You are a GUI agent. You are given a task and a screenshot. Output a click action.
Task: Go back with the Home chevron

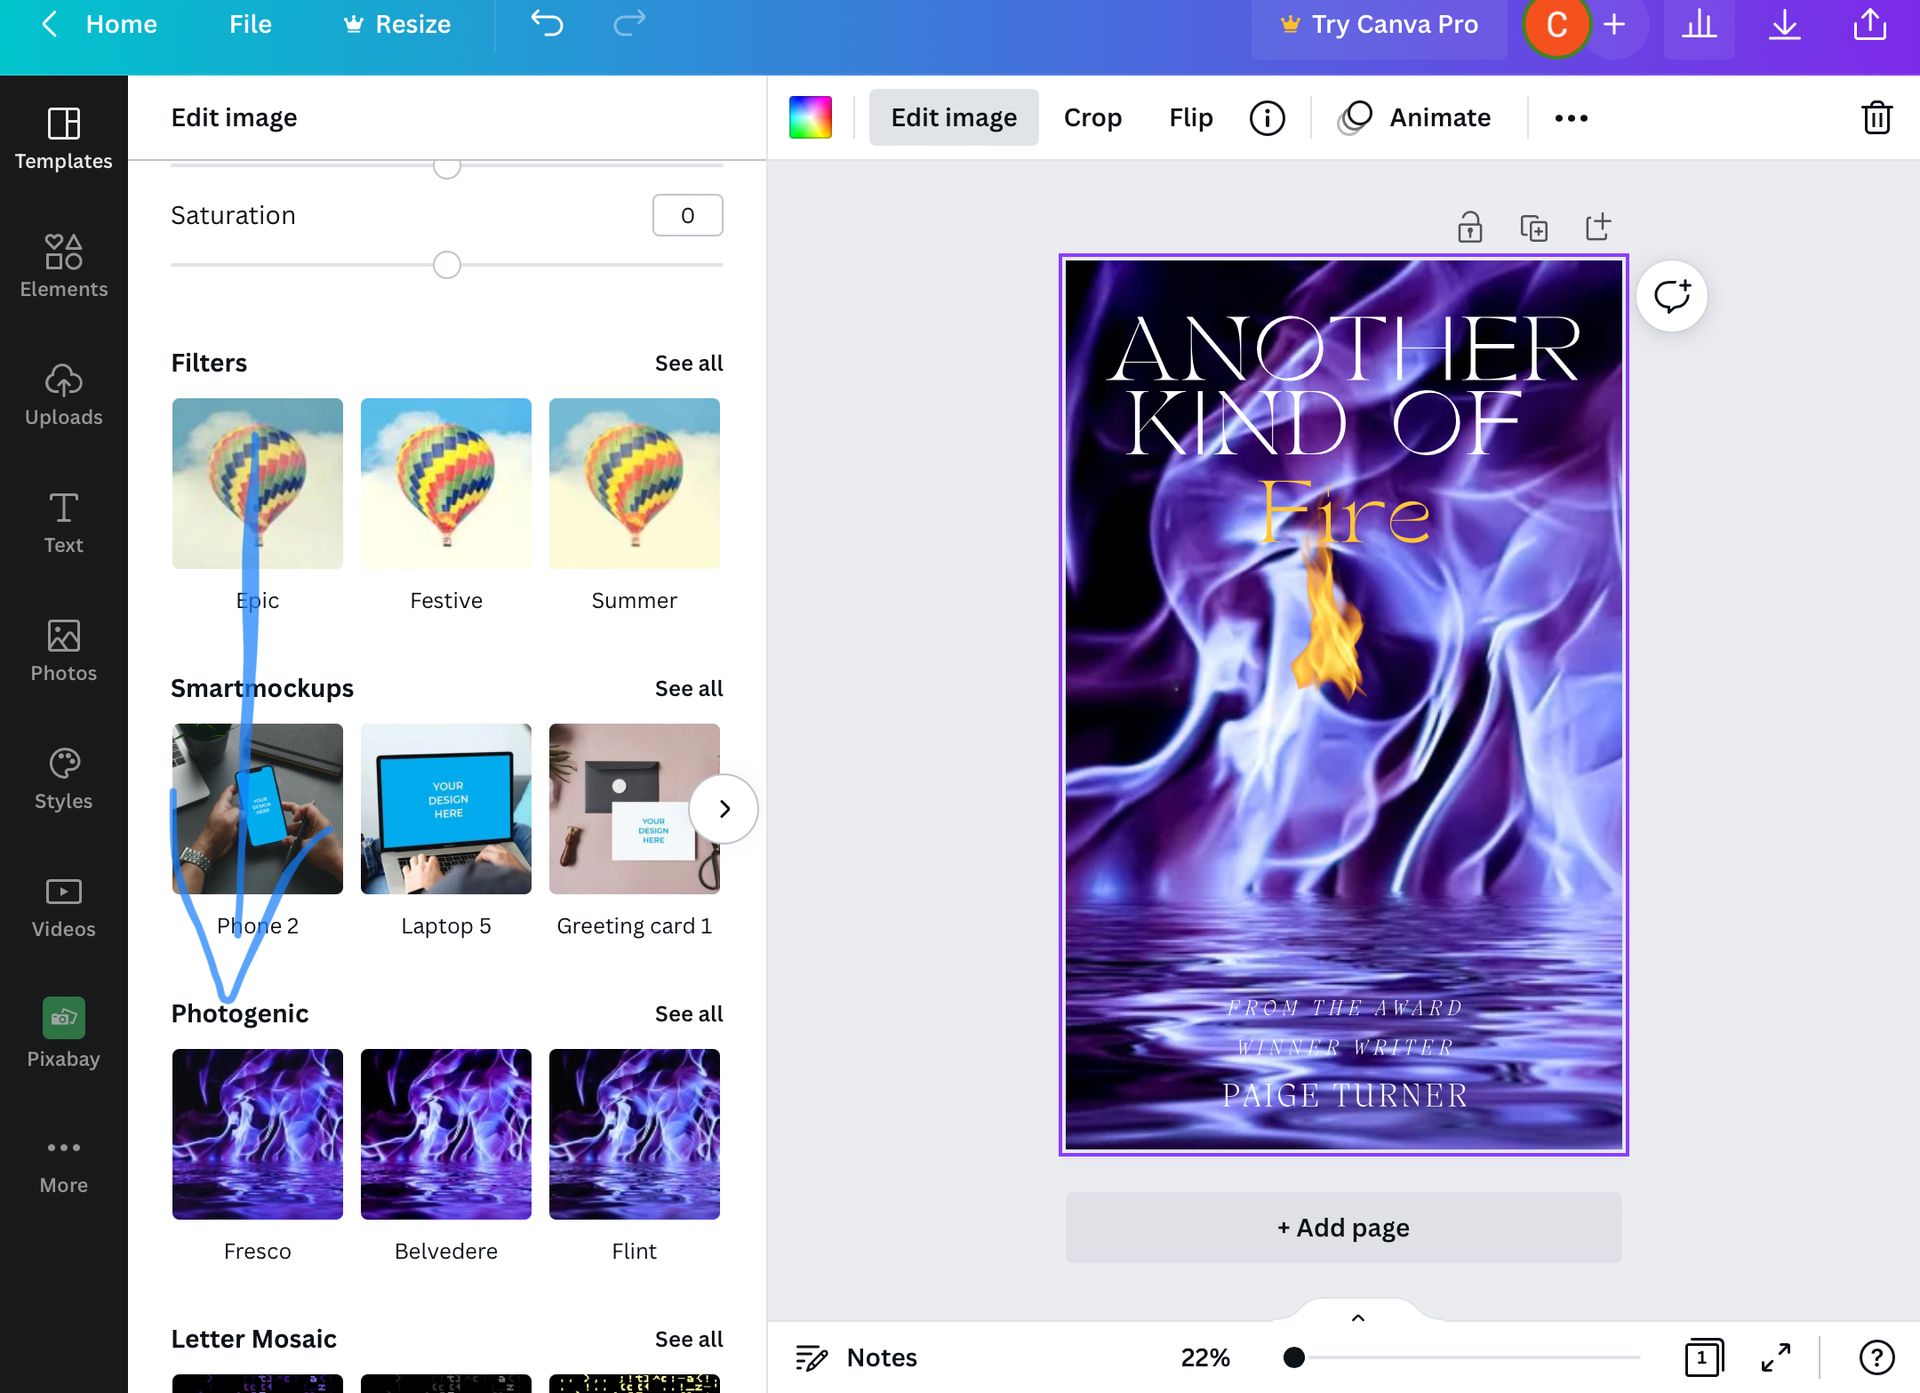[x=49, y=23]
